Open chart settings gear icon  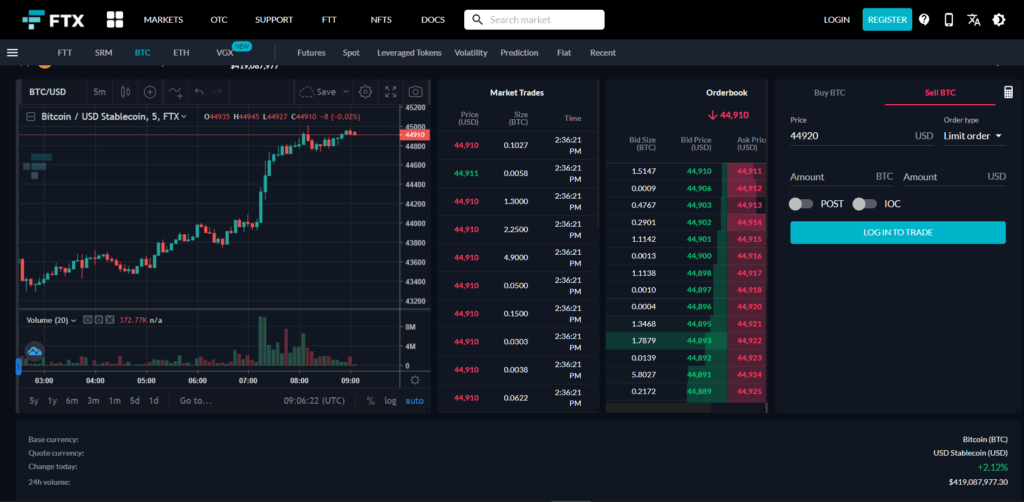[x=366, y=92]
